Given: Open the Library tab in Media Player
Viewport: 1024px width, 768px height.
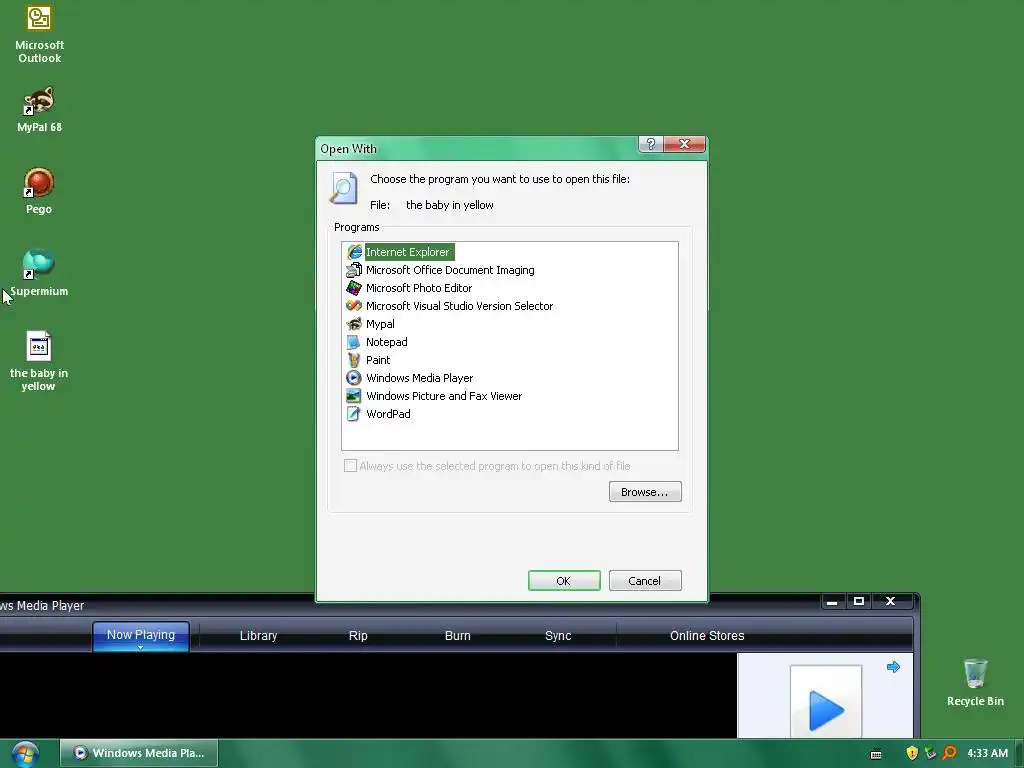Looking at the screenshot, I should (259, 635).
